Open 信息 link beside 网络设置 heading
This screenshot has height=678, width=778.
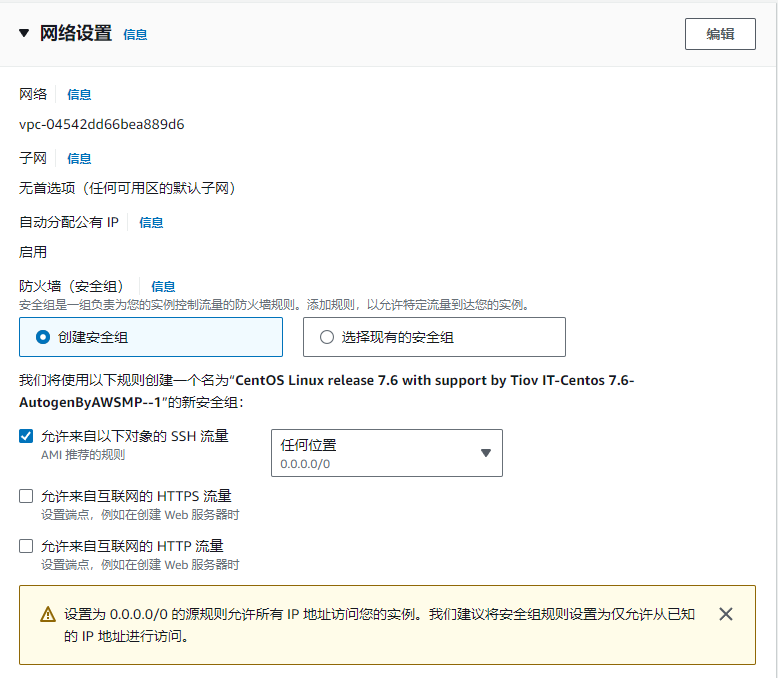click(x=135, y=34)
